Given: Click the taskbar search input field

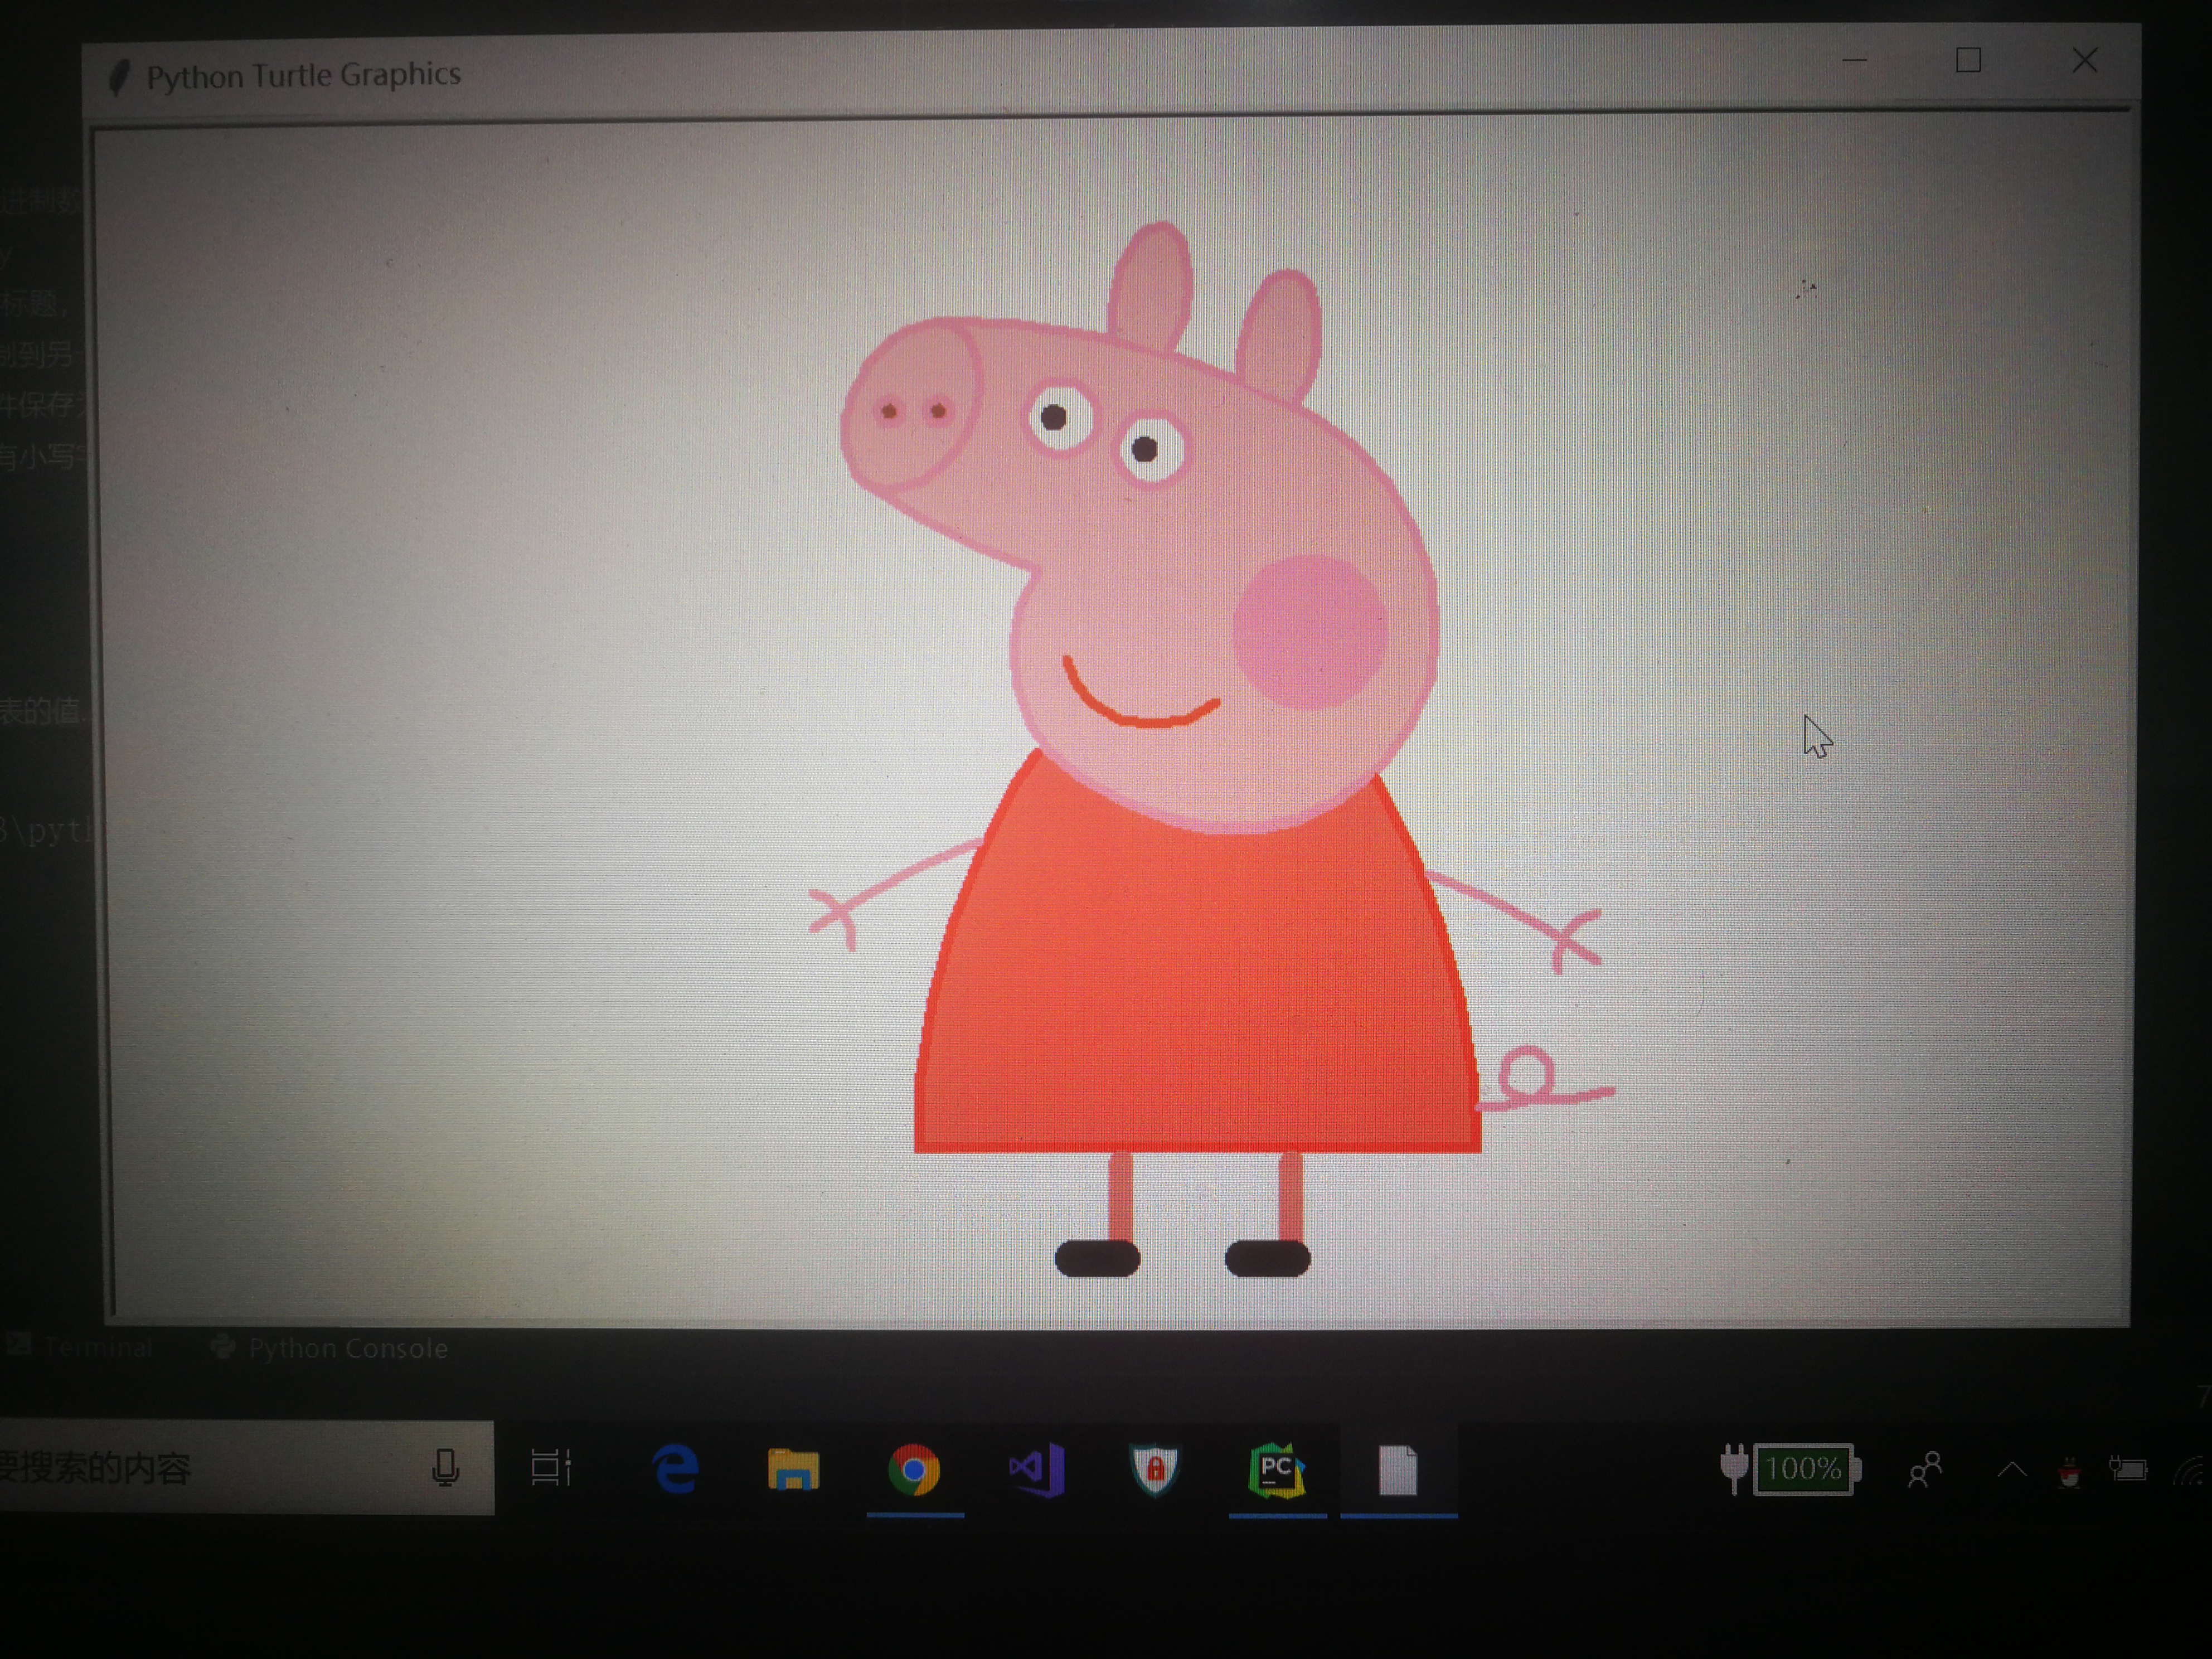Looking at the screenshot, I should coord(200,1468).
